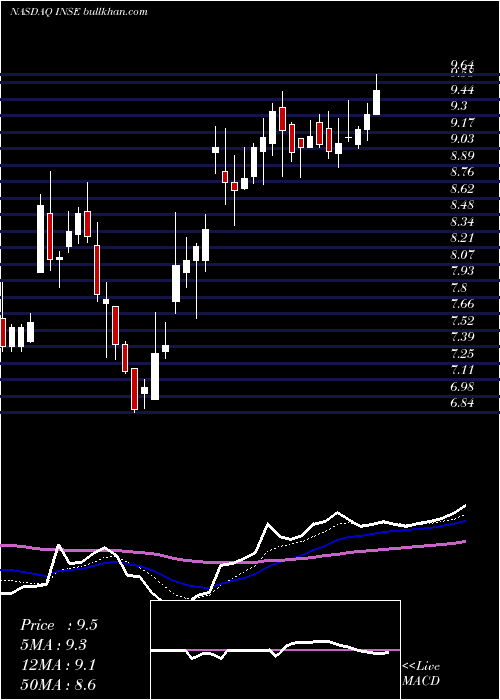
Task: Open the Live MACD inset chart
Action: pyautogui.click(x=275, y=650)
